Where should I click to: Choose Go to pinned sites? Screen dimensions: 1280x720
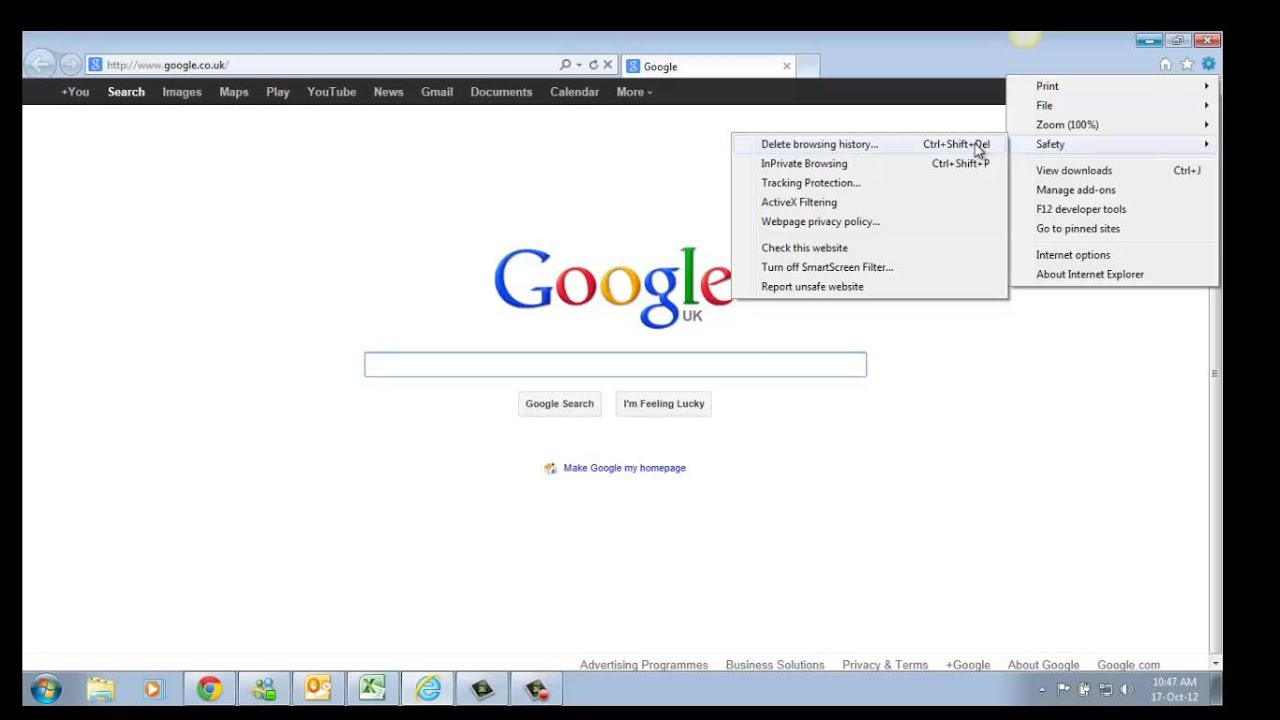[1114, 229]
